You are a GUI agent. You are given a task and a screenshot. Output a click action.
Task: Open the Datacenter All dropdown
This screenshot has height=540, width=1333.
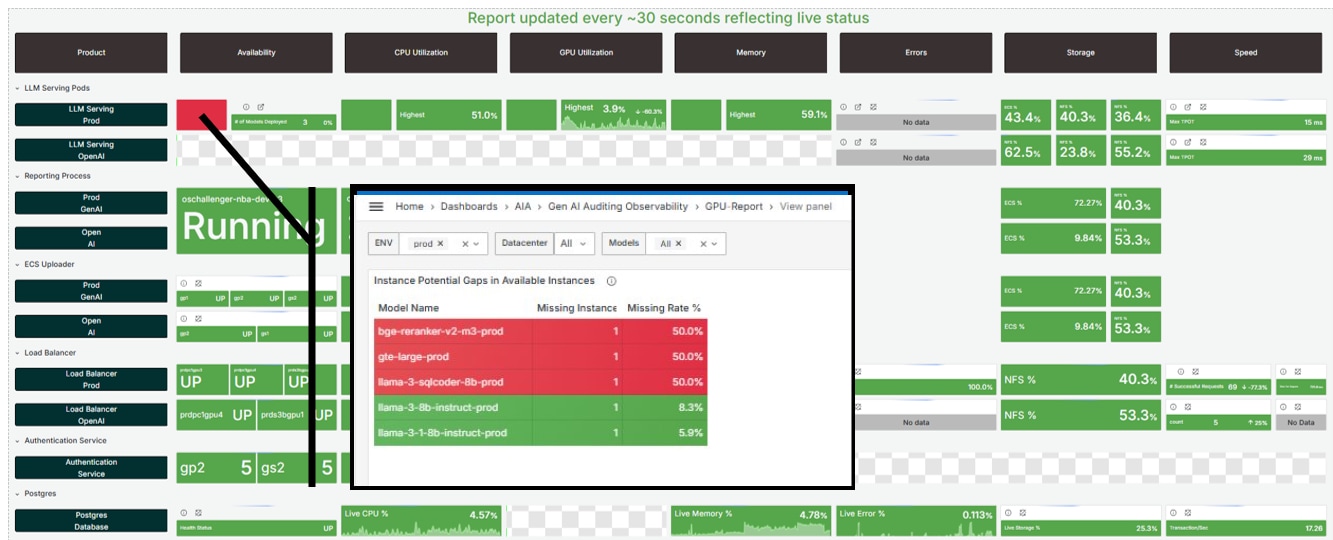point(574,244)
